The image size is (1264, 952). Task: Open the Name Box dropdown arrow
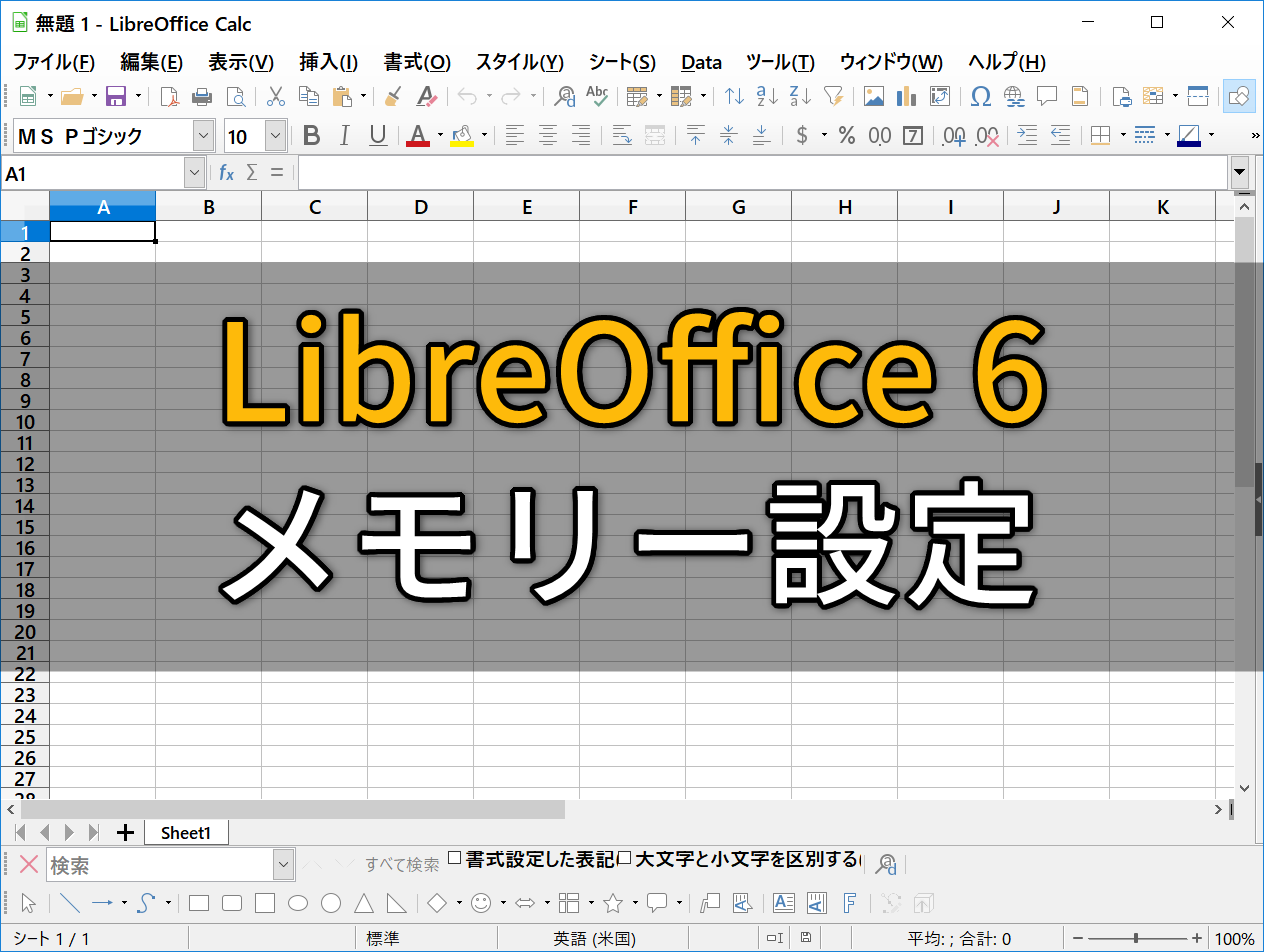click(195, 173)
